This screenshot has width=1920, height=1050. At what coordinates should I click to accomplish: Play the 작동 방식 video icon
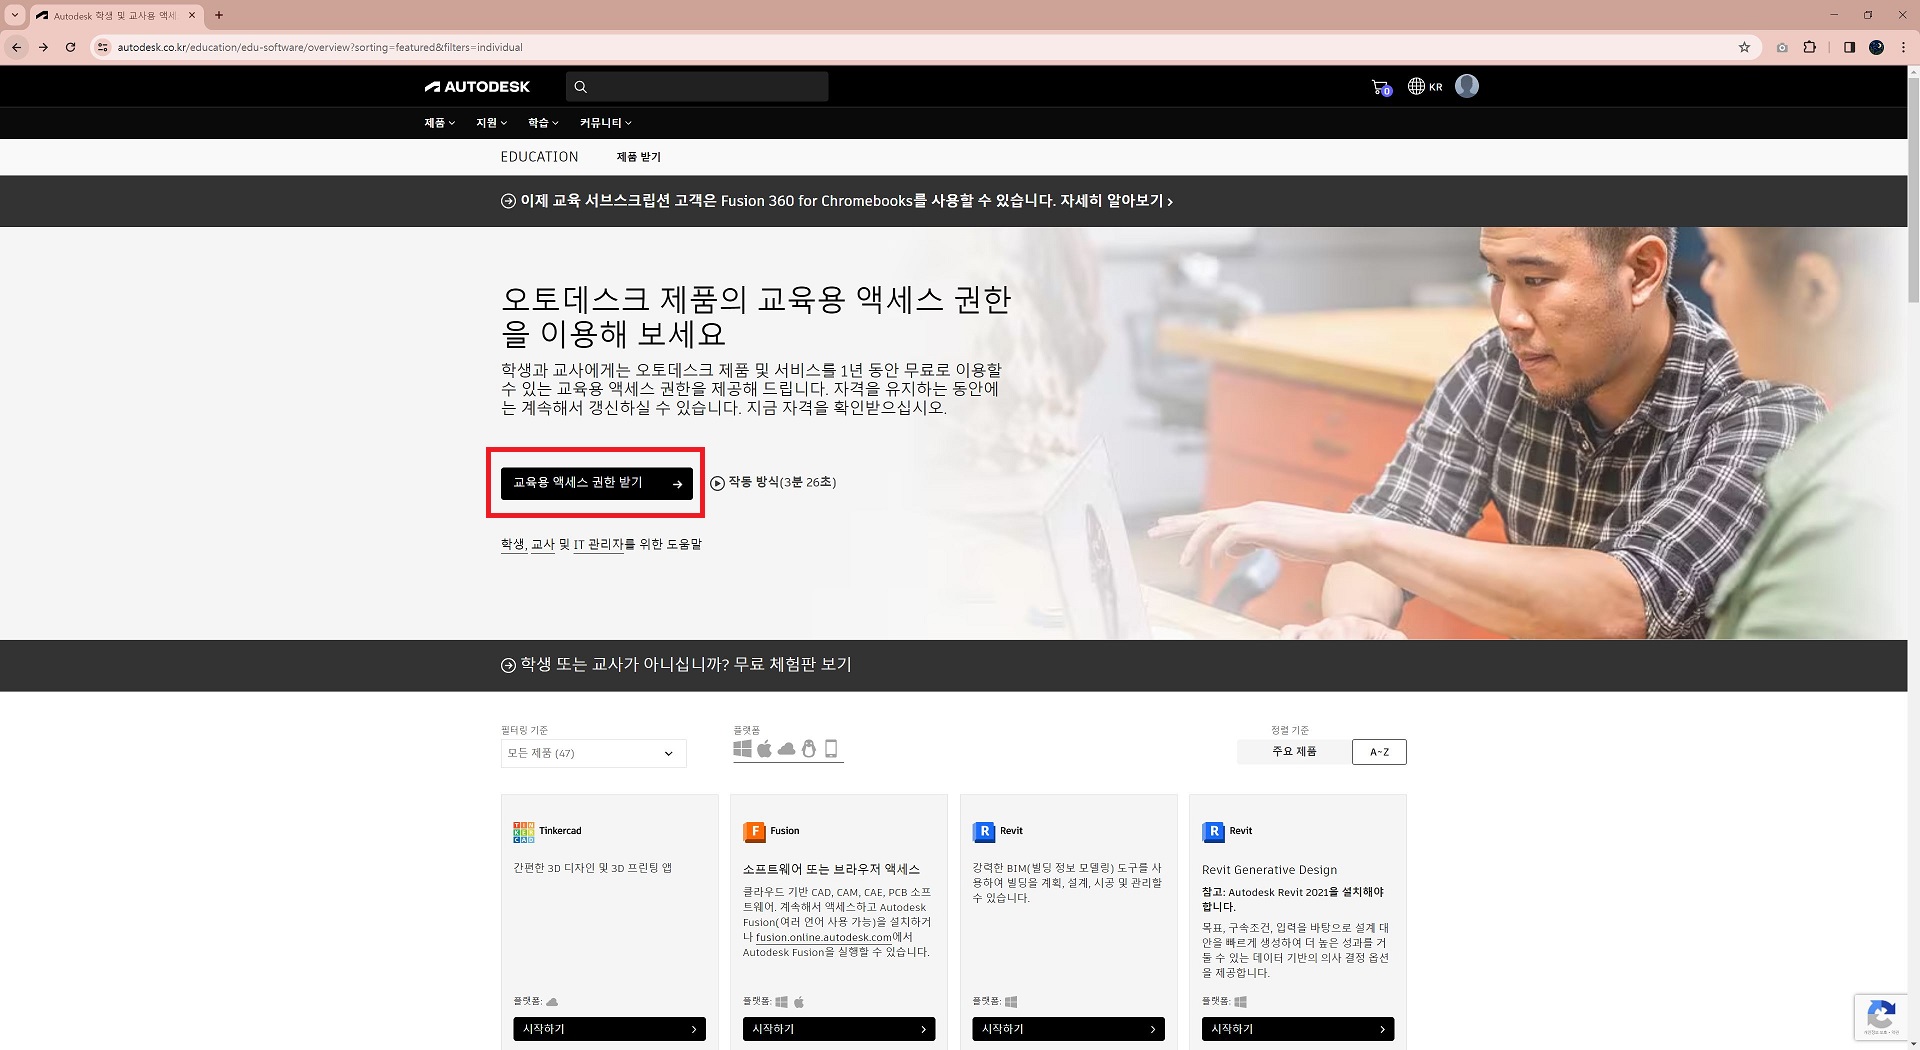pos(717,483)
